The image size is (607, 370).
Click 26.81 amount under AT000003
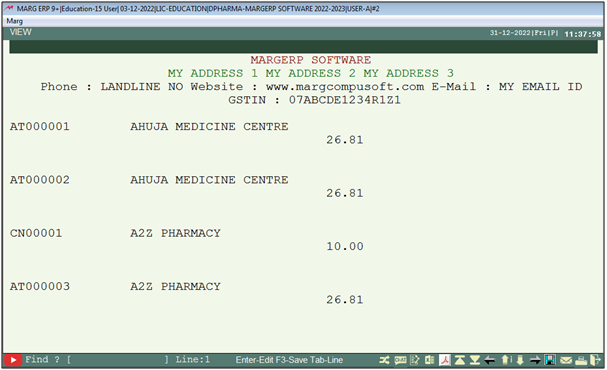[345, 300]
